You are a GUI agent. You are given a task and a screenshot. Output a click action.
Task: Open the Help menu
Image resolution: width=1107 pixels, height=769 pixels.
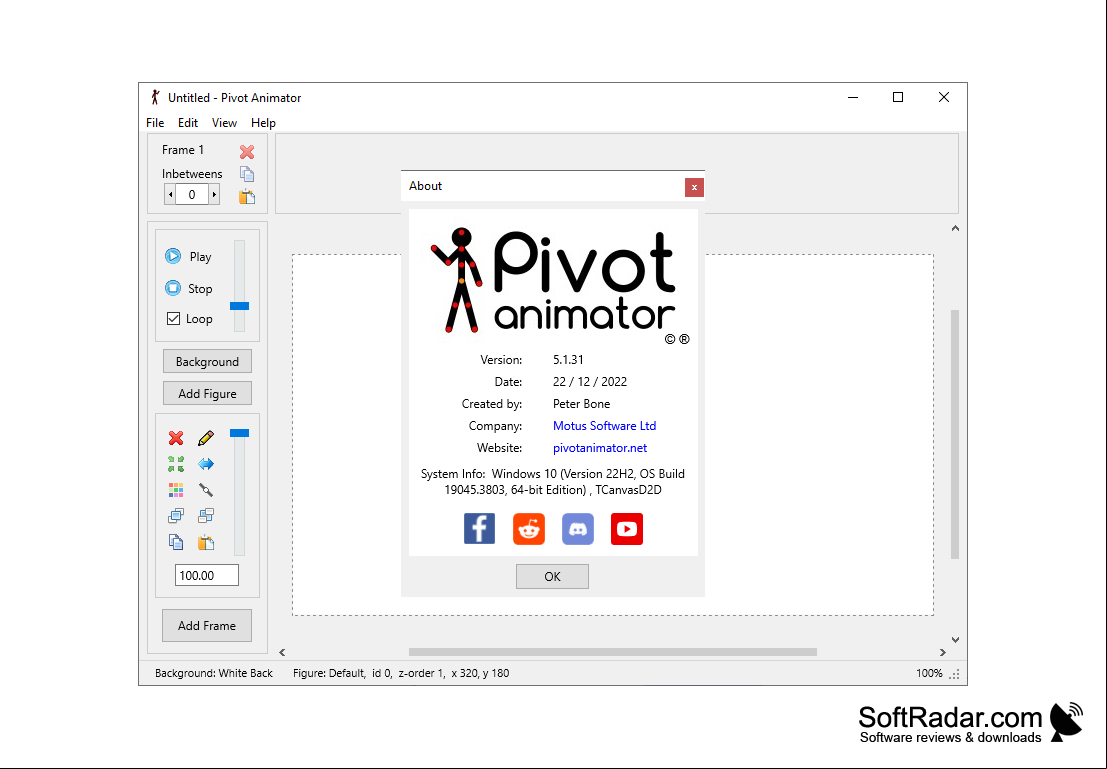pos(263,123)
